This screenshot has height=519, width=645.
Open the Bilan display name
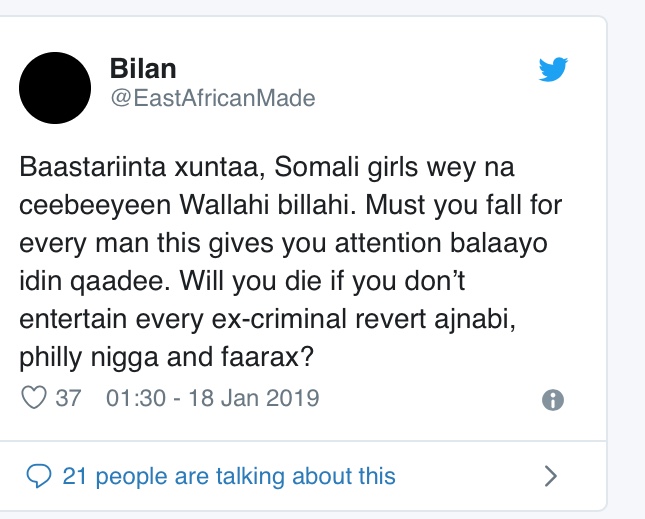pos(143,68)
